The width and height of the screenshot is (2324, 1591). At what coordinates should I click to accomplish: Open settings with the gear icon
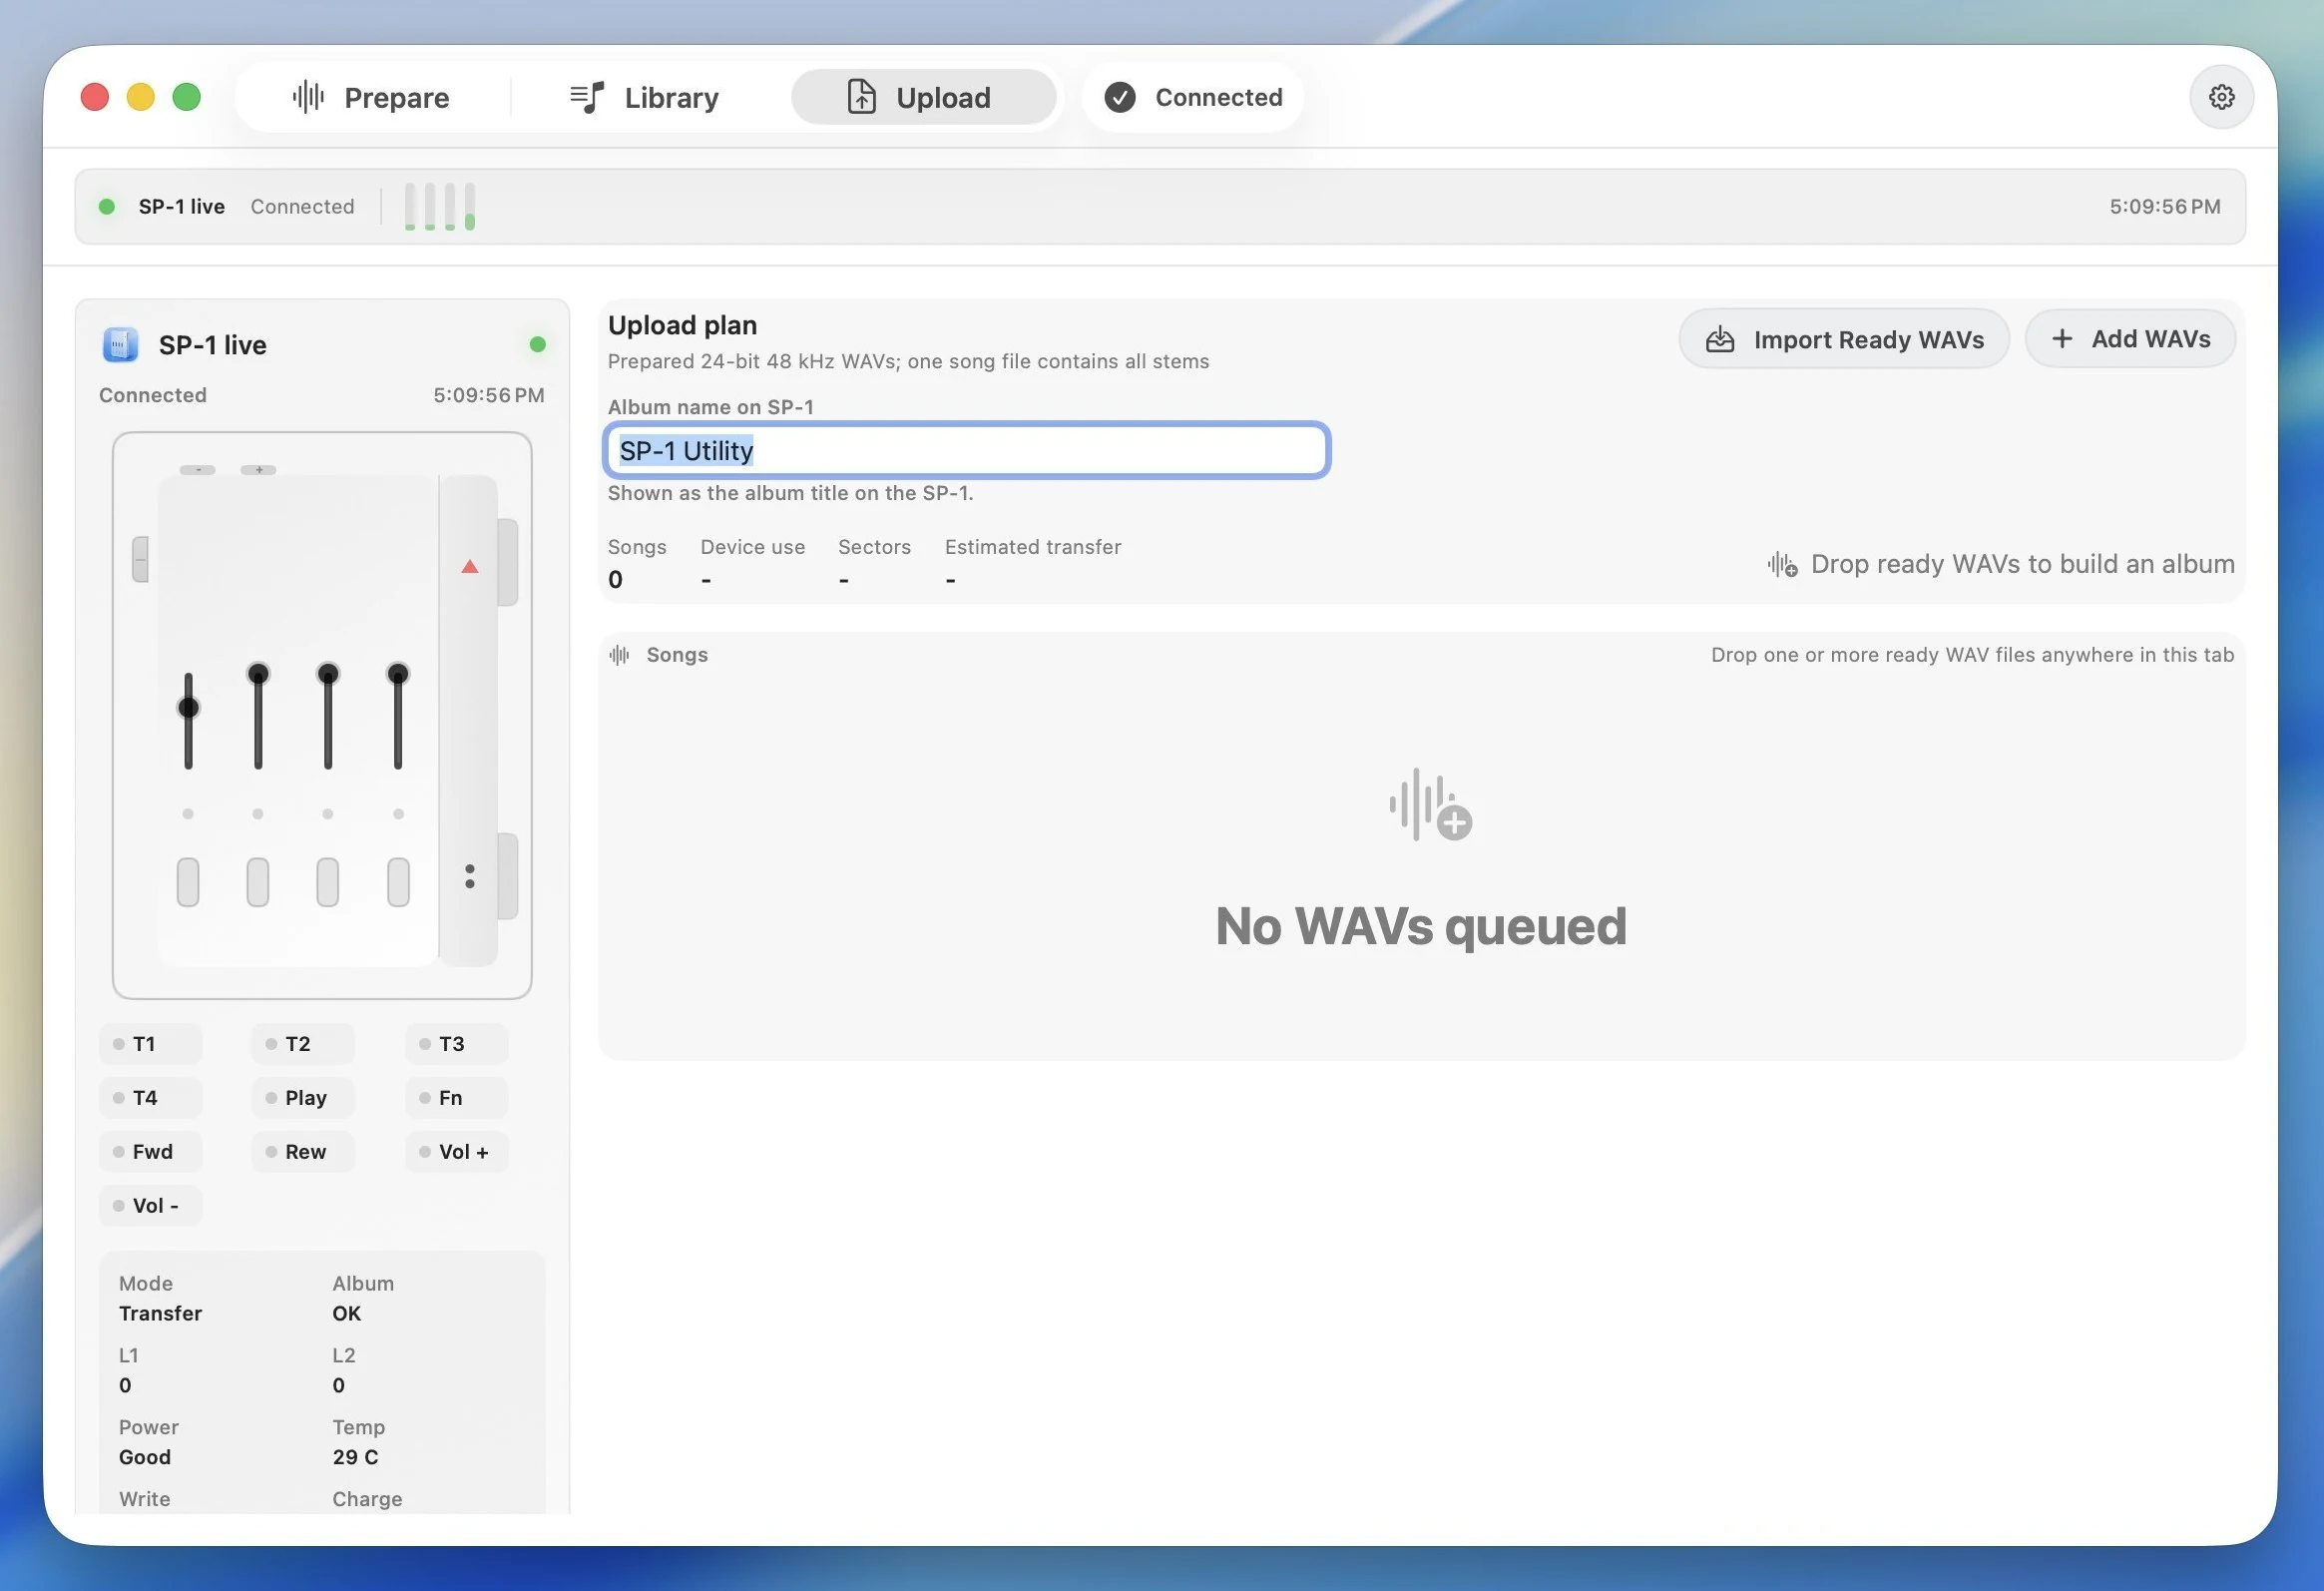(2221, 97)
